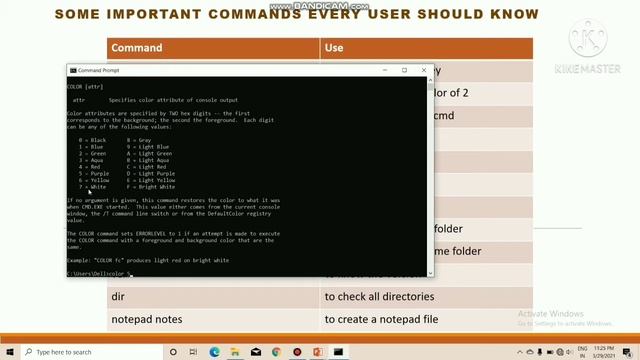Open the Mail app from taskbar
The height and width of the screenshot is (360, 640).
(256, 352)
